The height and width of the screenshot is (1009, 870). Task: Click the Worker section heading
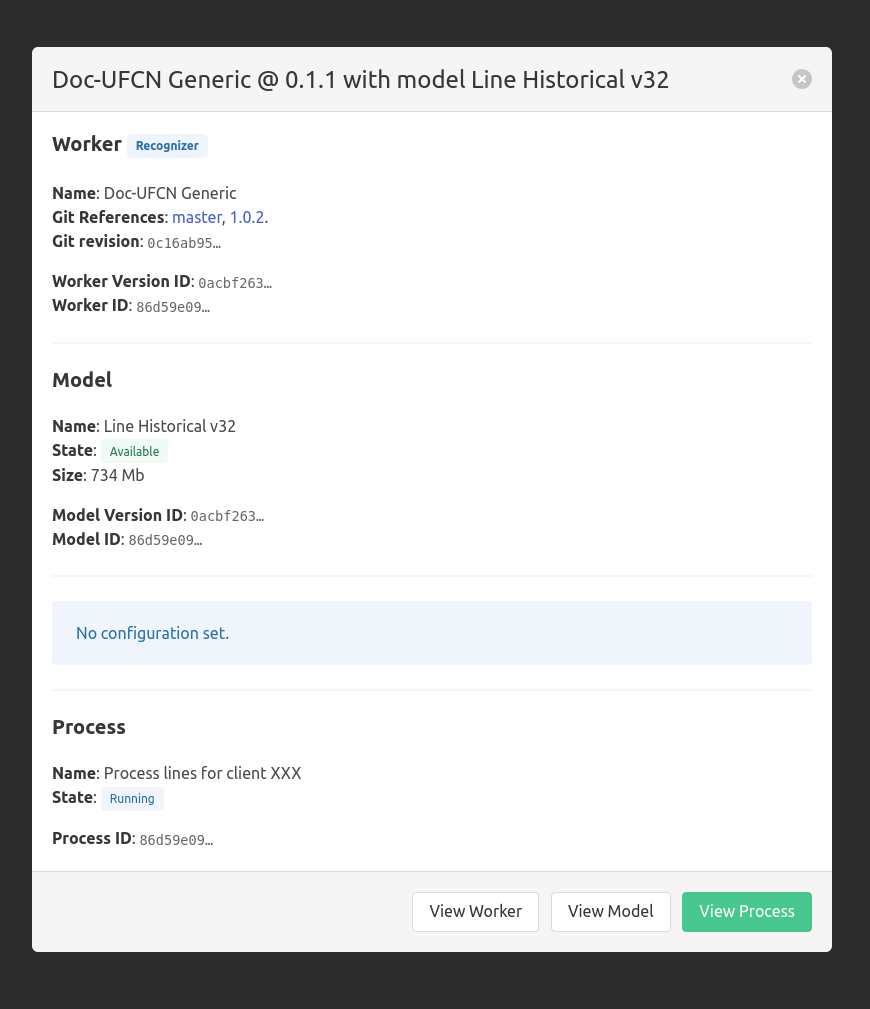tap(87, 144)
